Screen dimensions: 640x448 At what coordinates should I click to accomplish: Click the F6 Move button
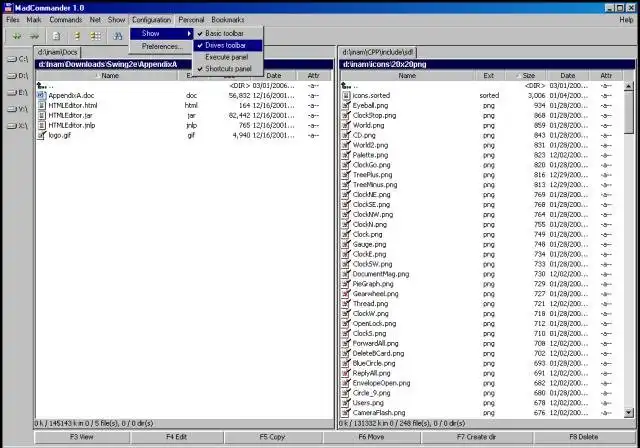tap(371, 437)
